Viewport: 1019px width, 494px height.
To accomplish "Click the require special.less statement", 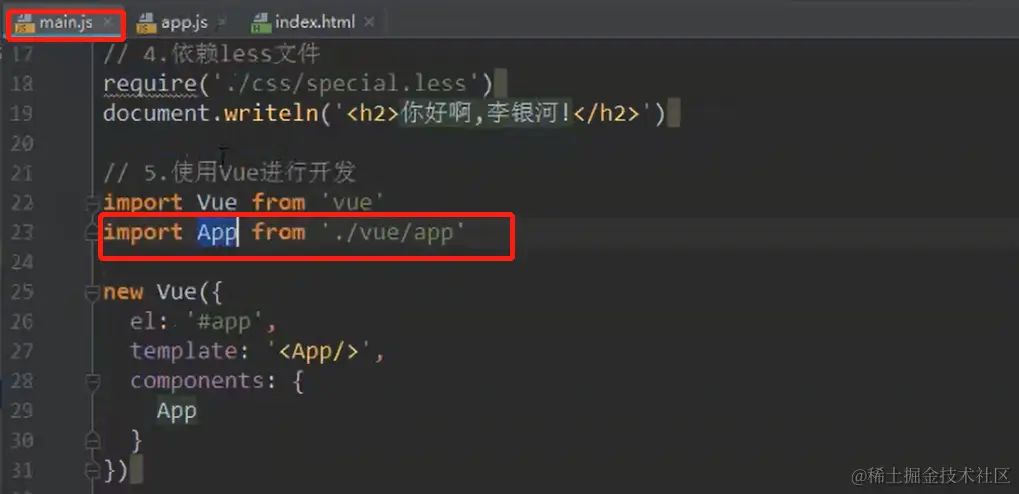I will pos(298,83).
